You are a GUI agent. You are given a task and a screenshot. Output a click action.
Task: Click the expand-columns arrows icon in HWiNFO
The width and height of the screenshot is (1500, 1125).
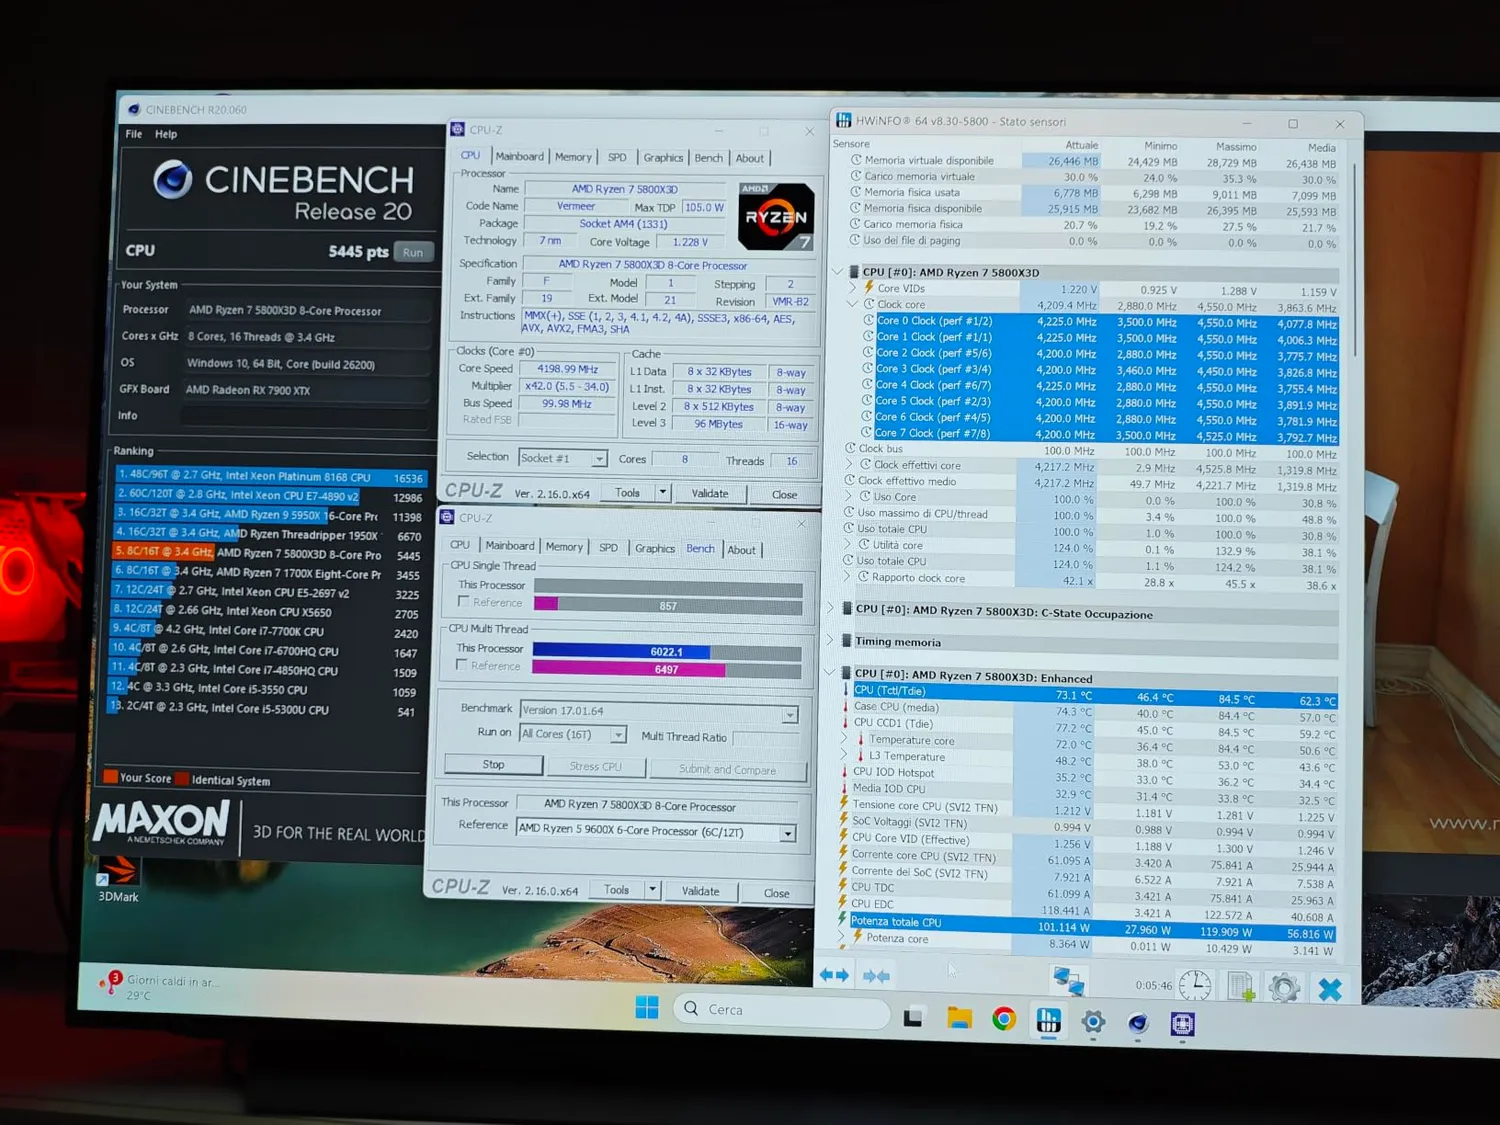834,975
